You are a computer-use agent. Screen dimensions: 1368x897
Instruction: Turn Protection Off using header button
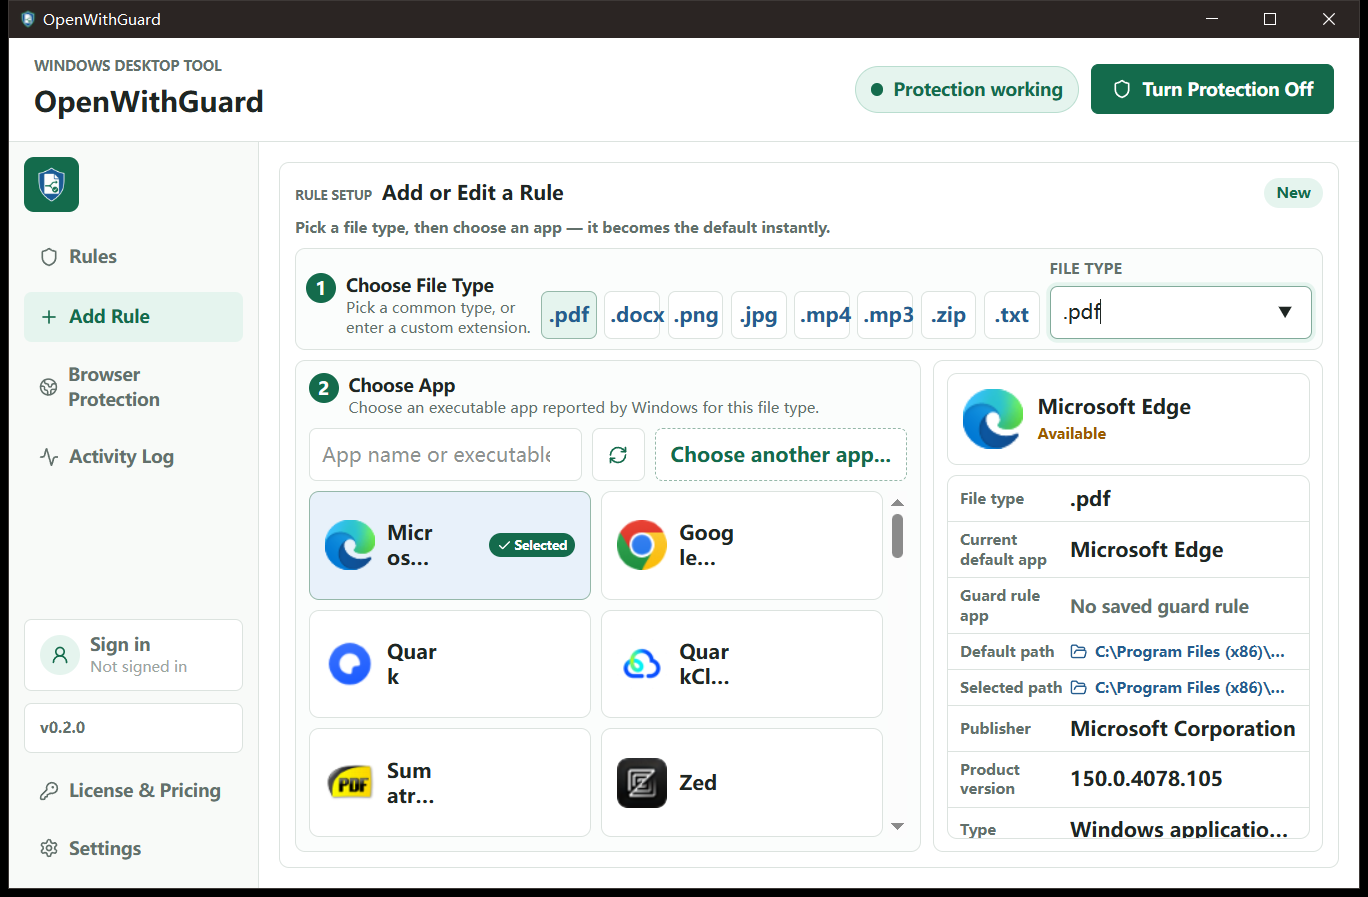pos(1212,89)
